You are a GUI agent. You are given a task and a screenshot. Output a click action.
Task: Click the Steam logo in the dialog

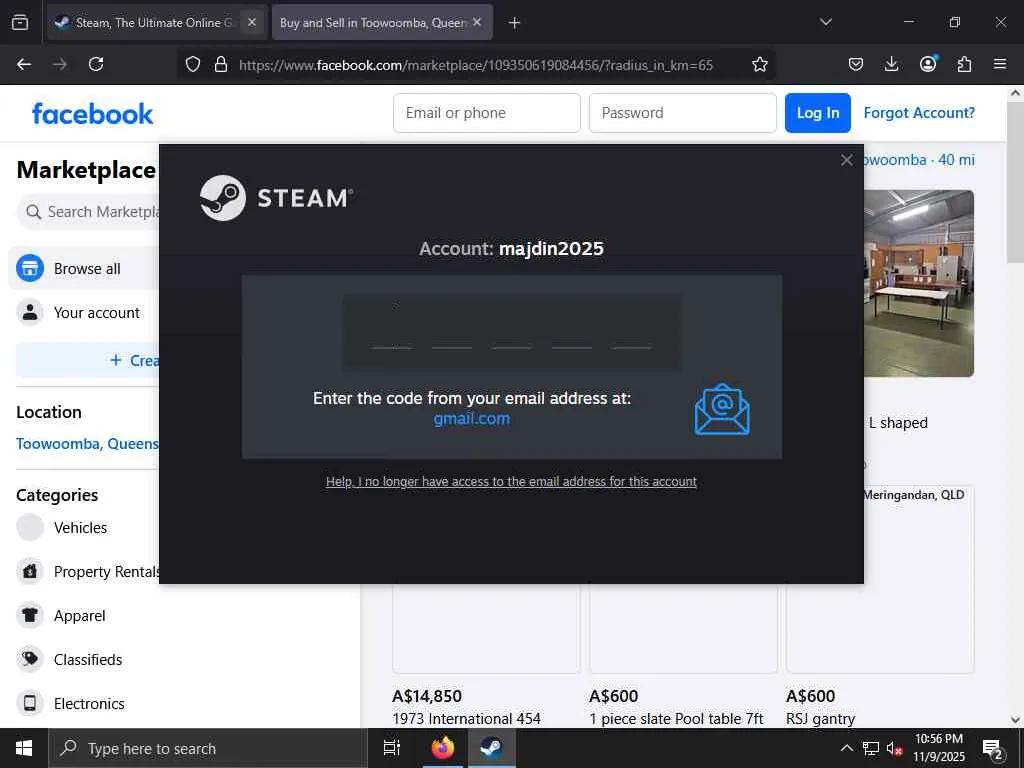tap(276, 197)
